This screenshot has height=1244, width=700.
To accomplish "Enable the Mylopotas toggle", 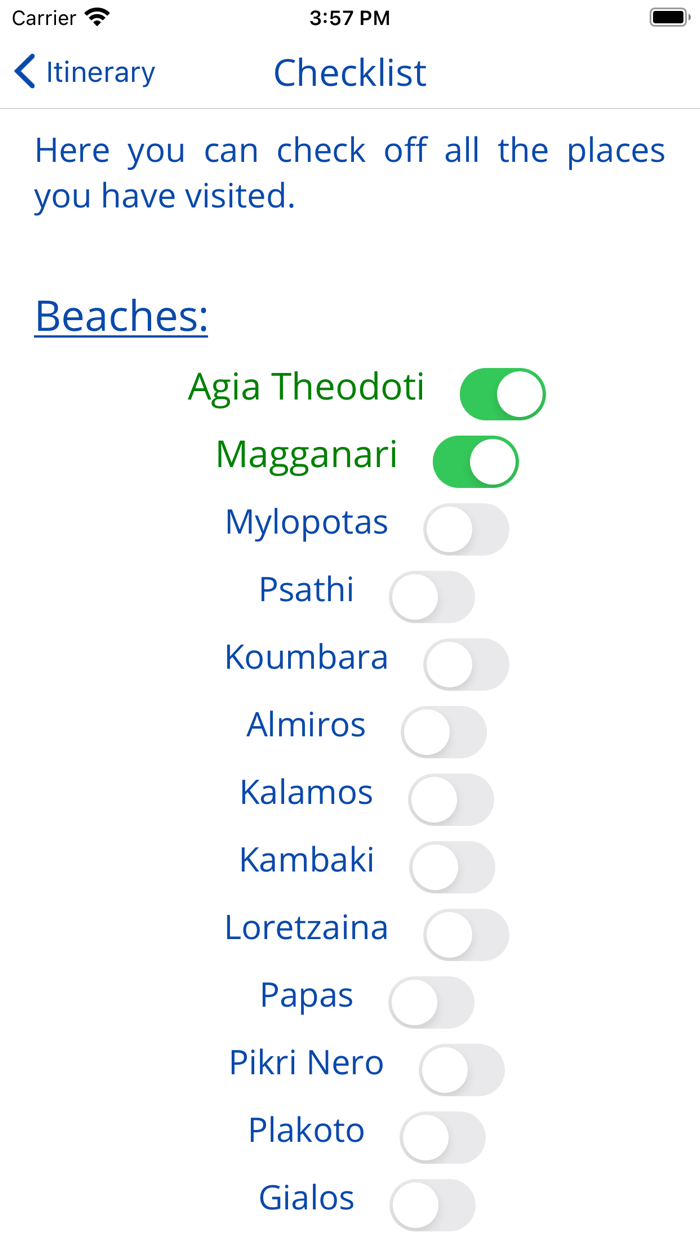I will pyautogui.click(x=465, y=529).
